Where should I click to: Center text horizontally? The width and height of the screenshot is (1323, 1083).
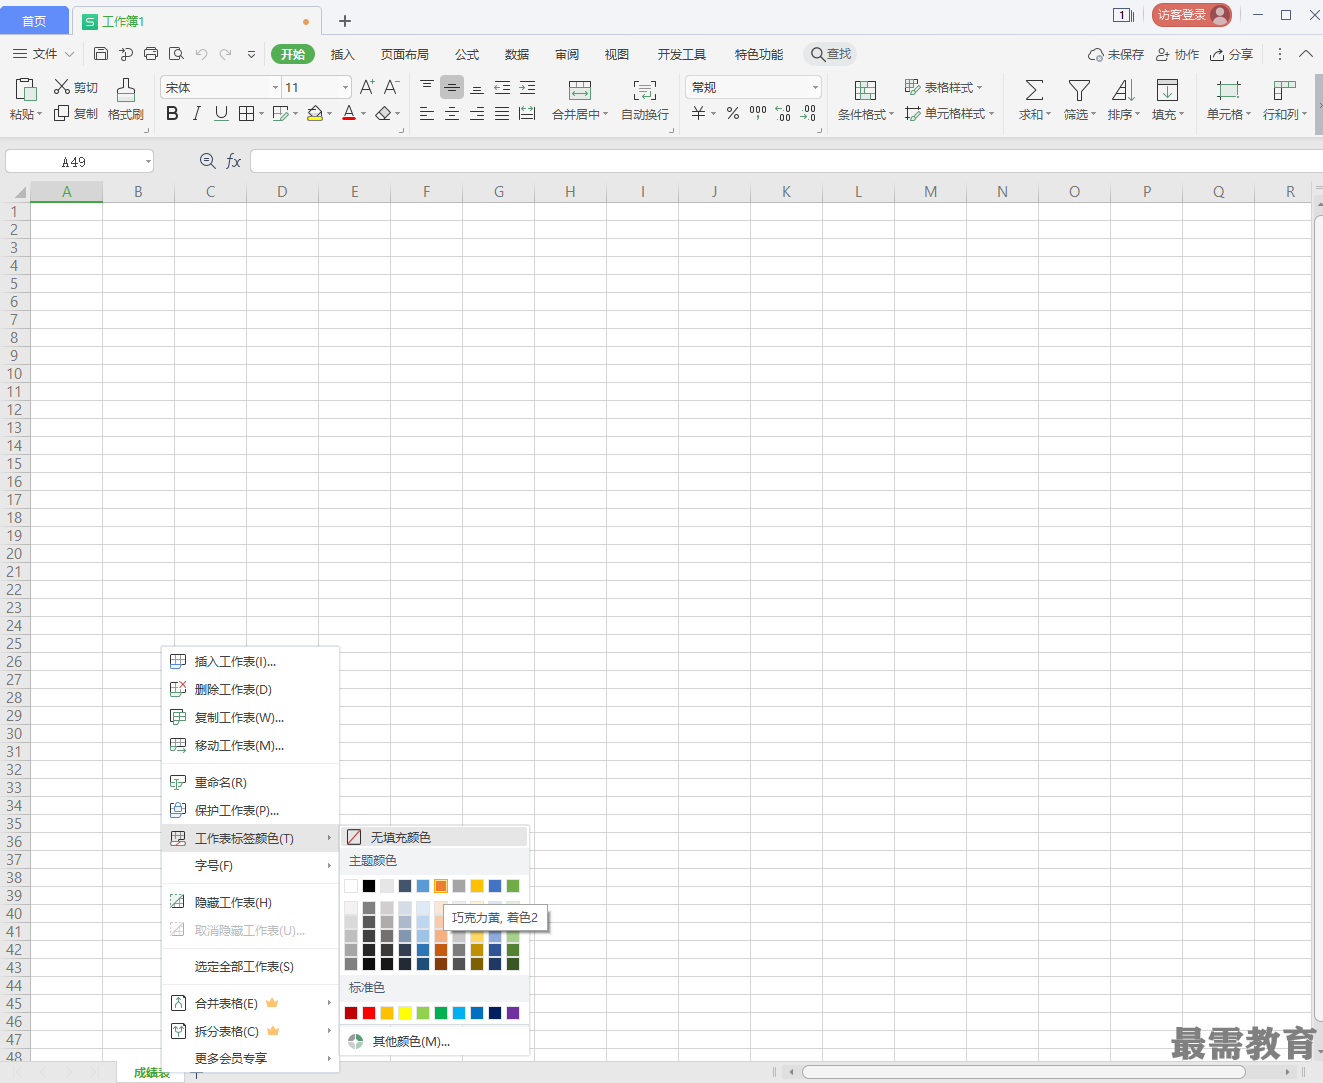point(452,113)
